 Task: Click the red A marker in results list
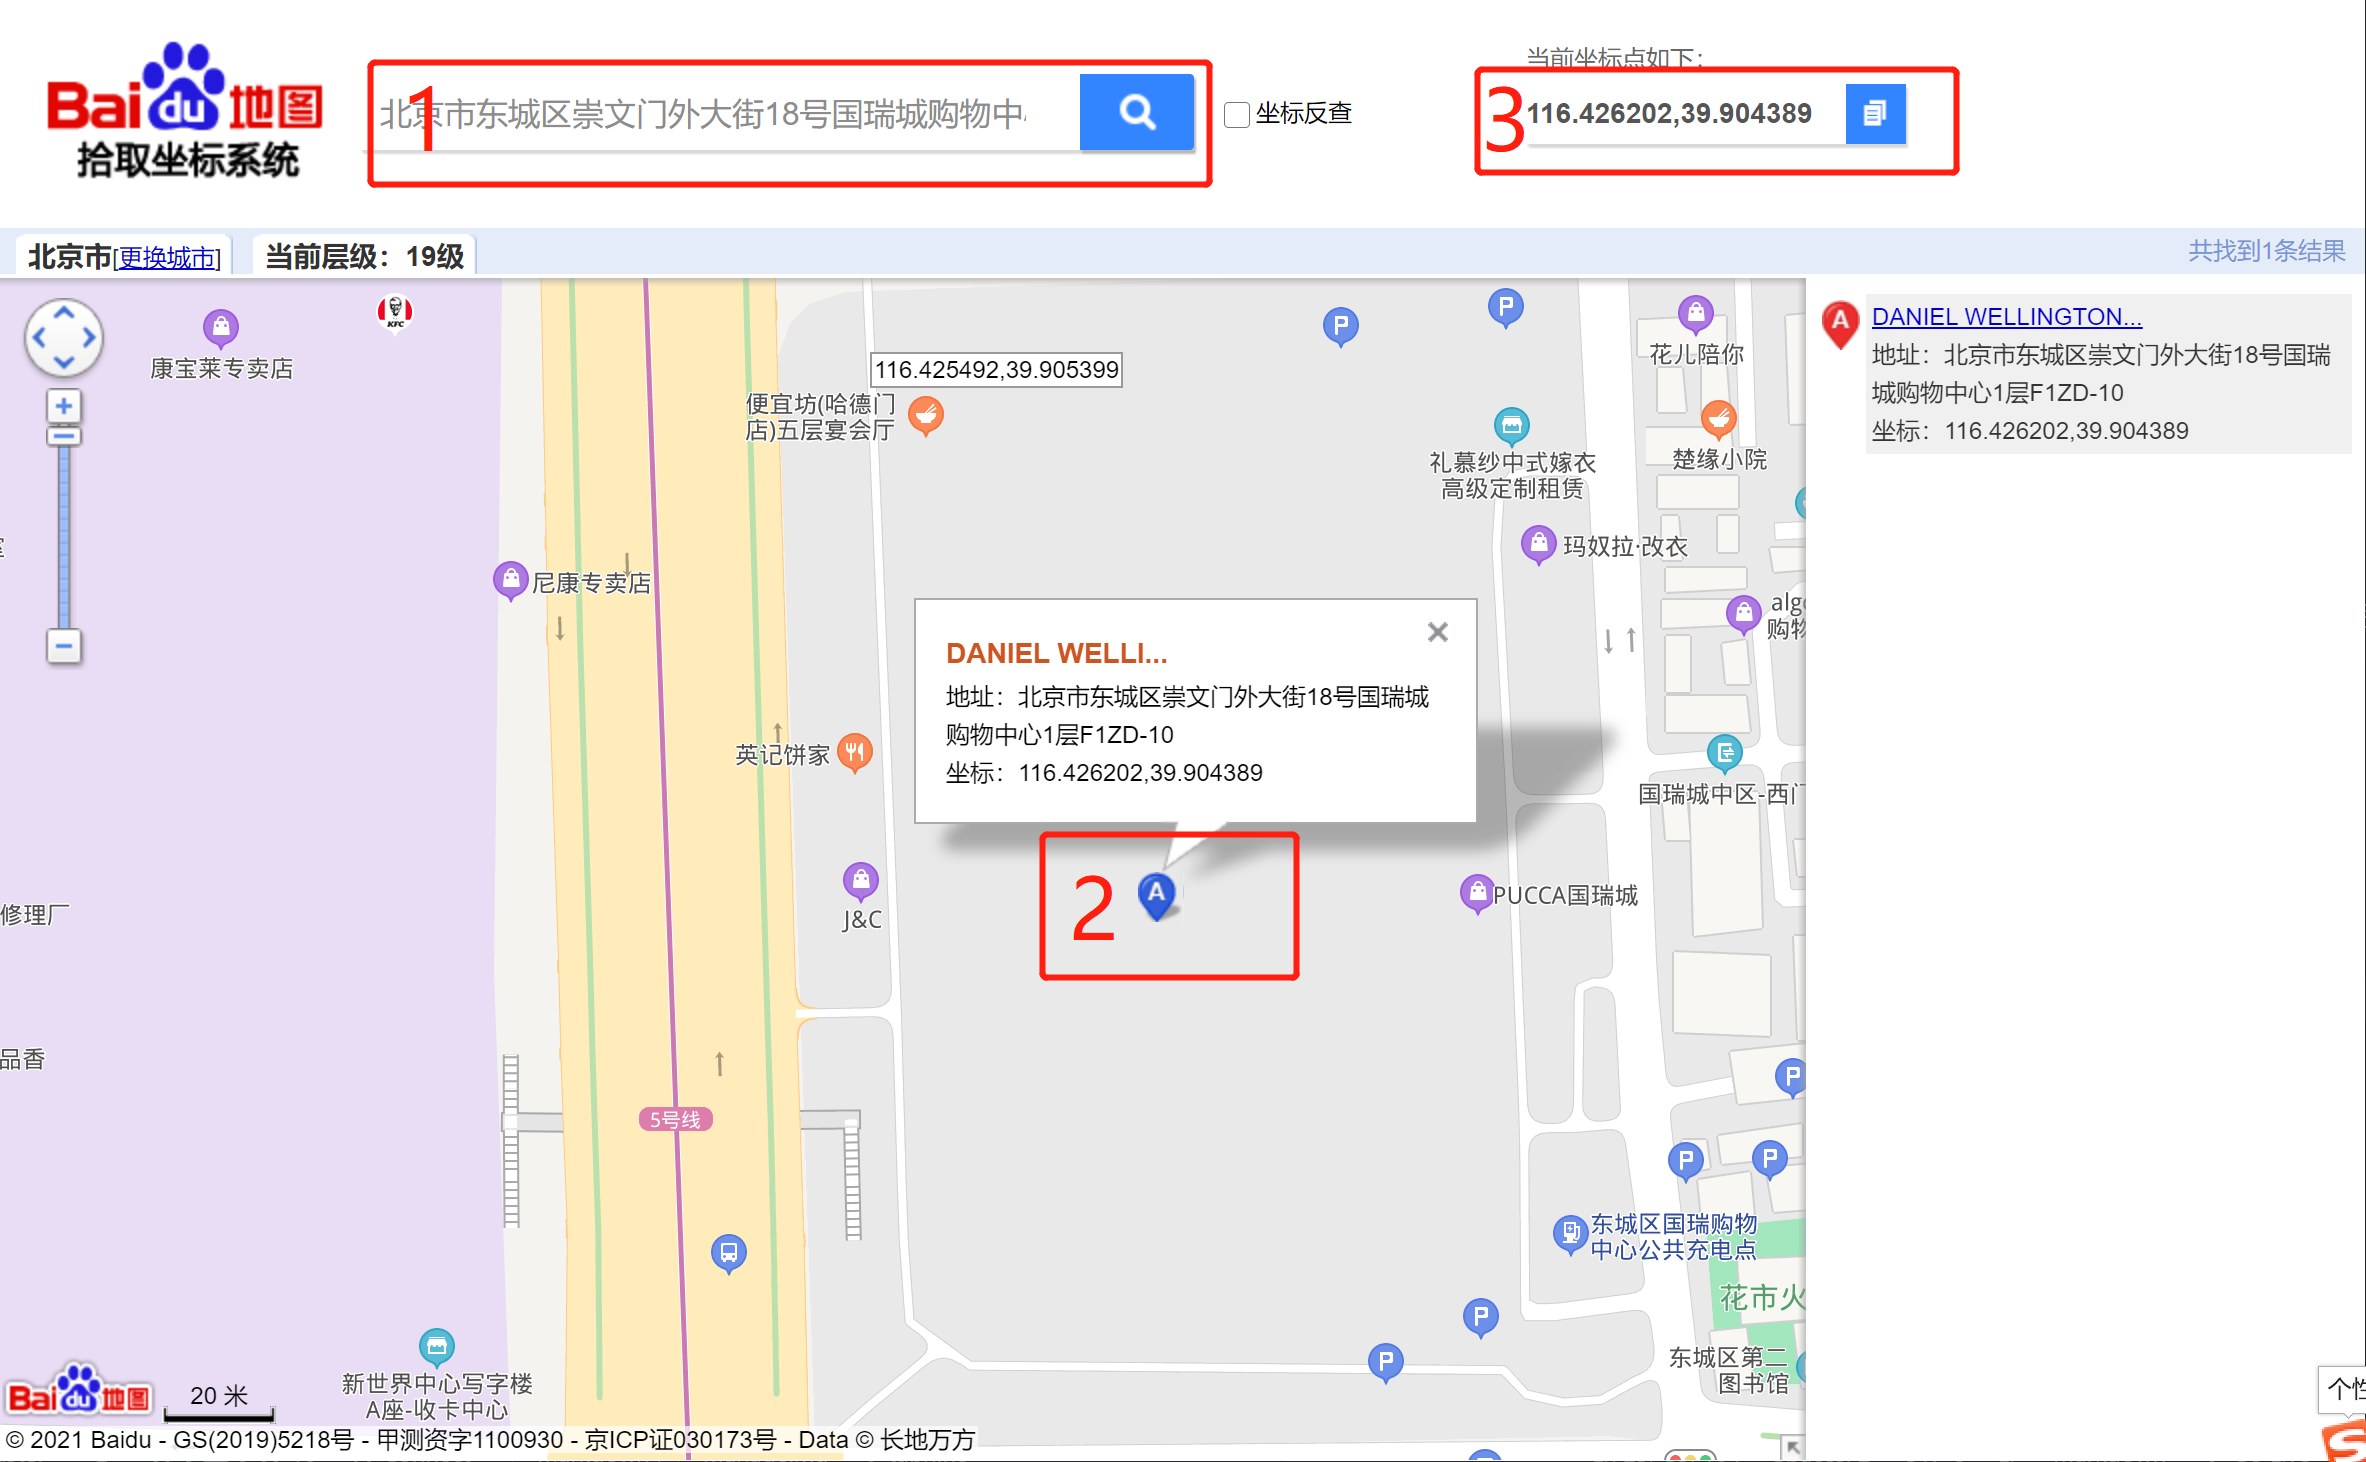pyautogui.click(x=1840, y=323)
